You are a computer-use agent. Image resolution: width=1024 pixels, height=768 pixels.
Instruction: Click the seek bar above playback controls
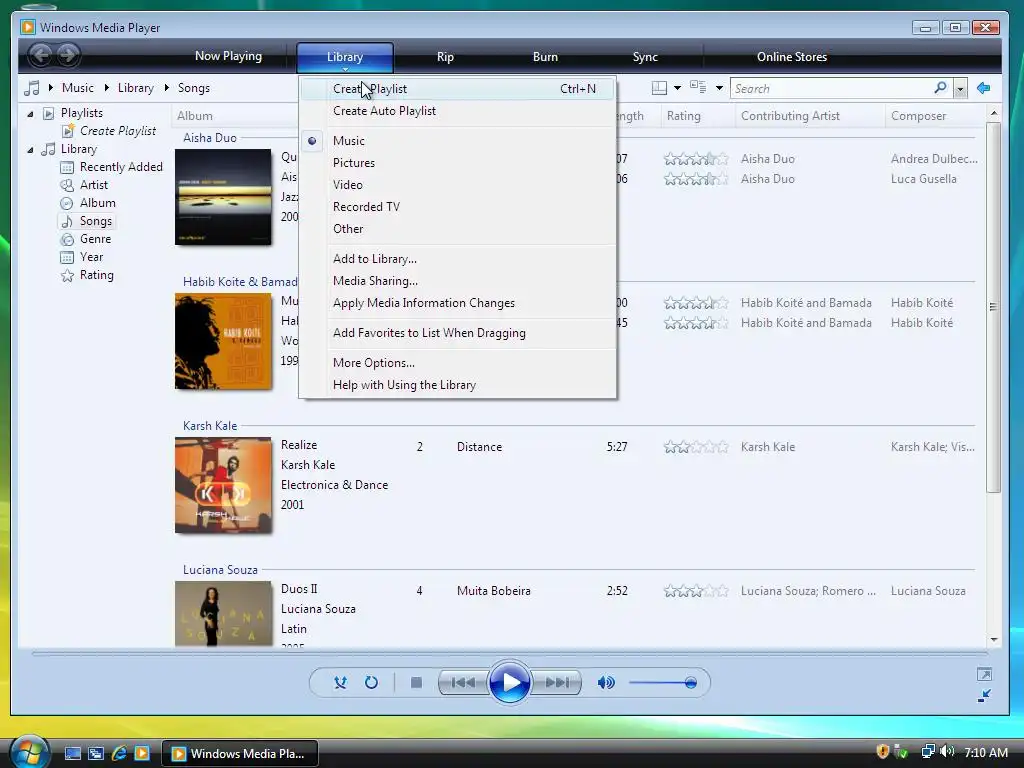(509, 654)
